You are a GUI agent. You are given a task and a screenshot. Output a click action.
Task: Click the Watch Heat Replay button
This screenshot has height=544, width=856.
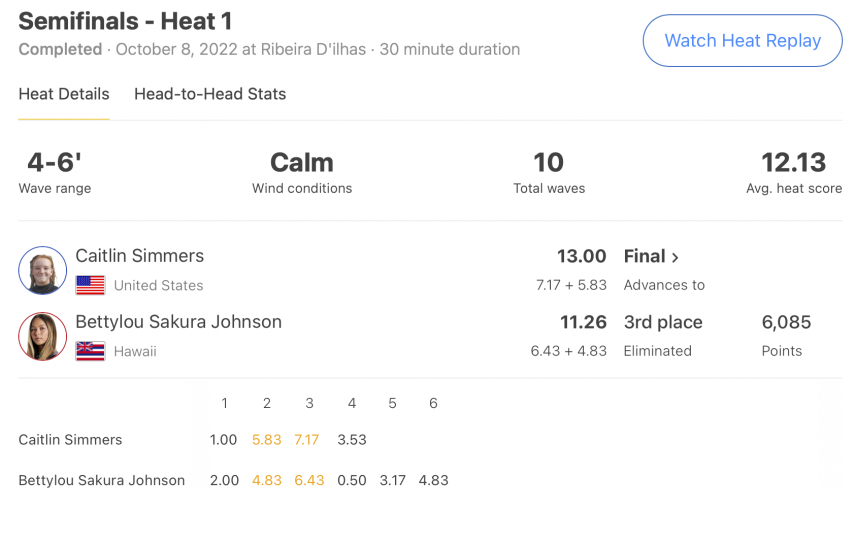(x=742, y=40)
